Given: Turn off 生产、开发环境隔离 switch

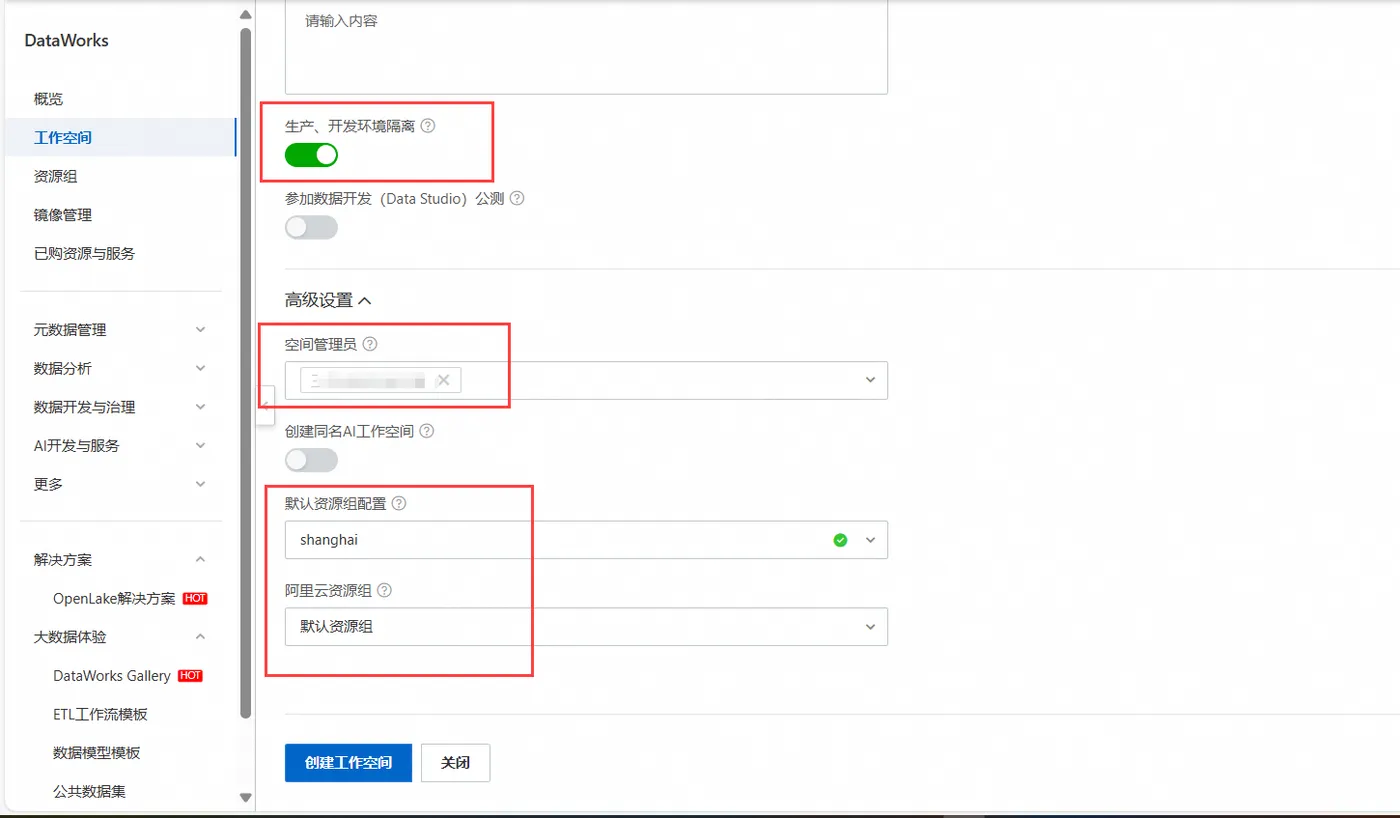Looking at the screenshot, I should [x=311, y=155].
